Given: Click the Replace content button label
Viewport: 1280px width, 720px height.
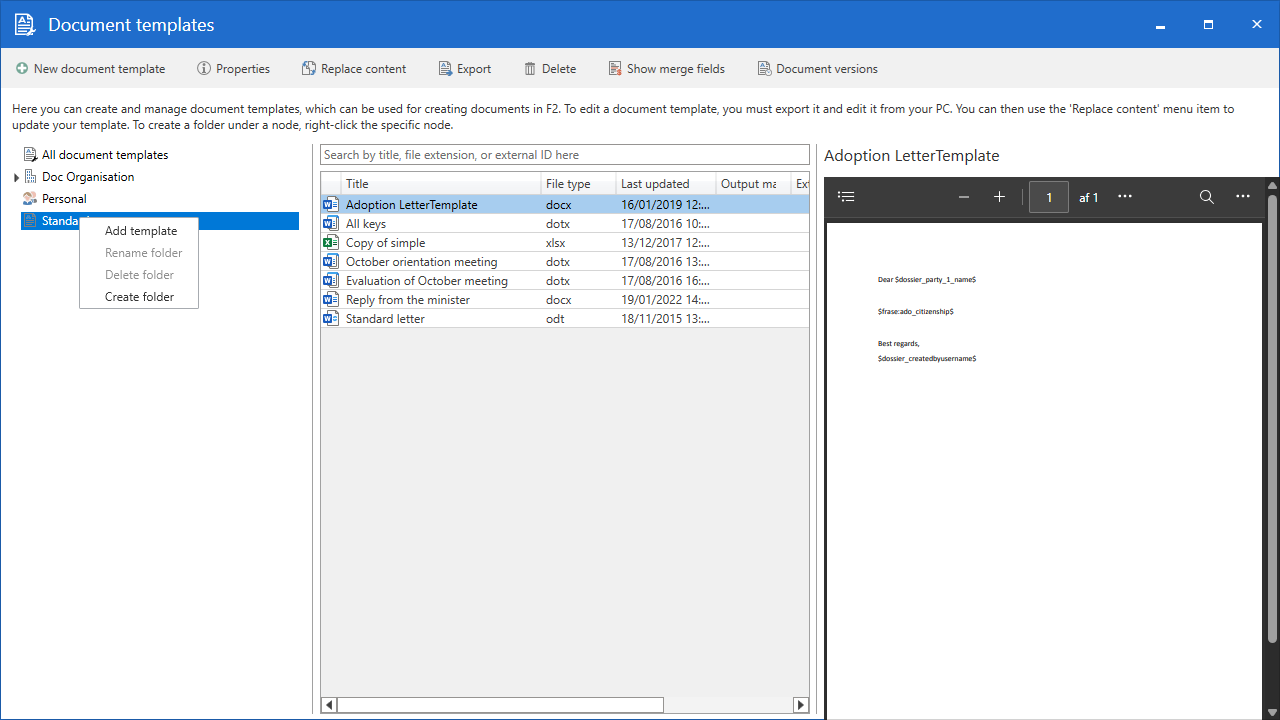Looking at the screenshot, I should [363, 69].
